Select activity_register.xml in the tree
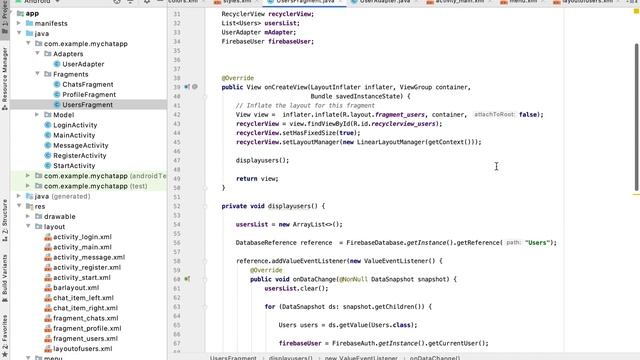 (88, 267)
